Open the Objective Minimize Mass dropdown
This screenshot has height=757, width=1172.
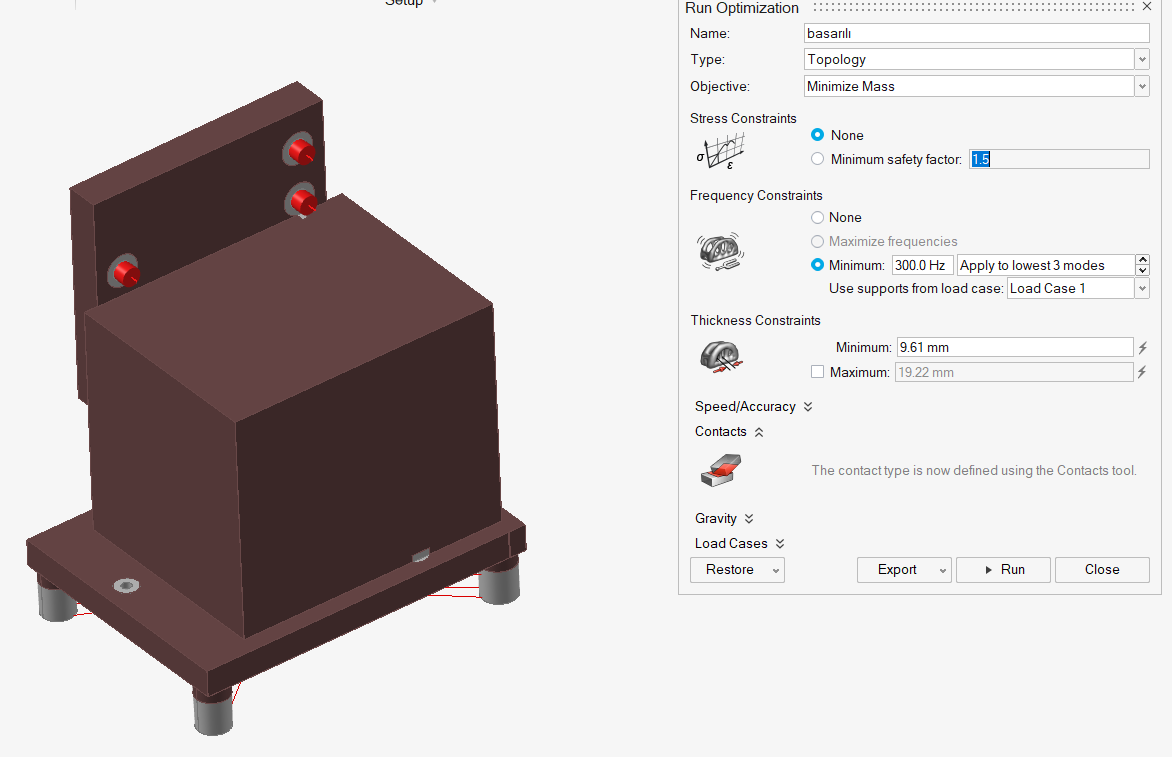tap(1142, 87)
